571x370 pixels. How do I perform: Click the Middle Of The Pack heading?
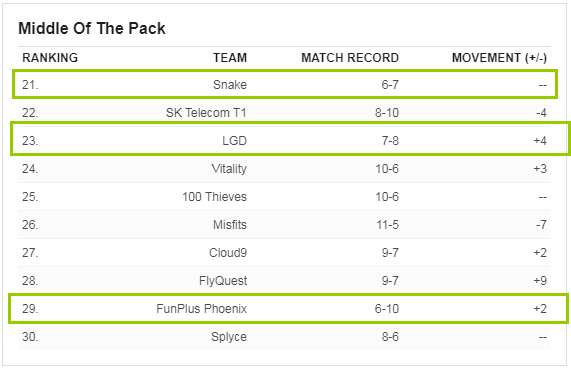pos(92,28)
